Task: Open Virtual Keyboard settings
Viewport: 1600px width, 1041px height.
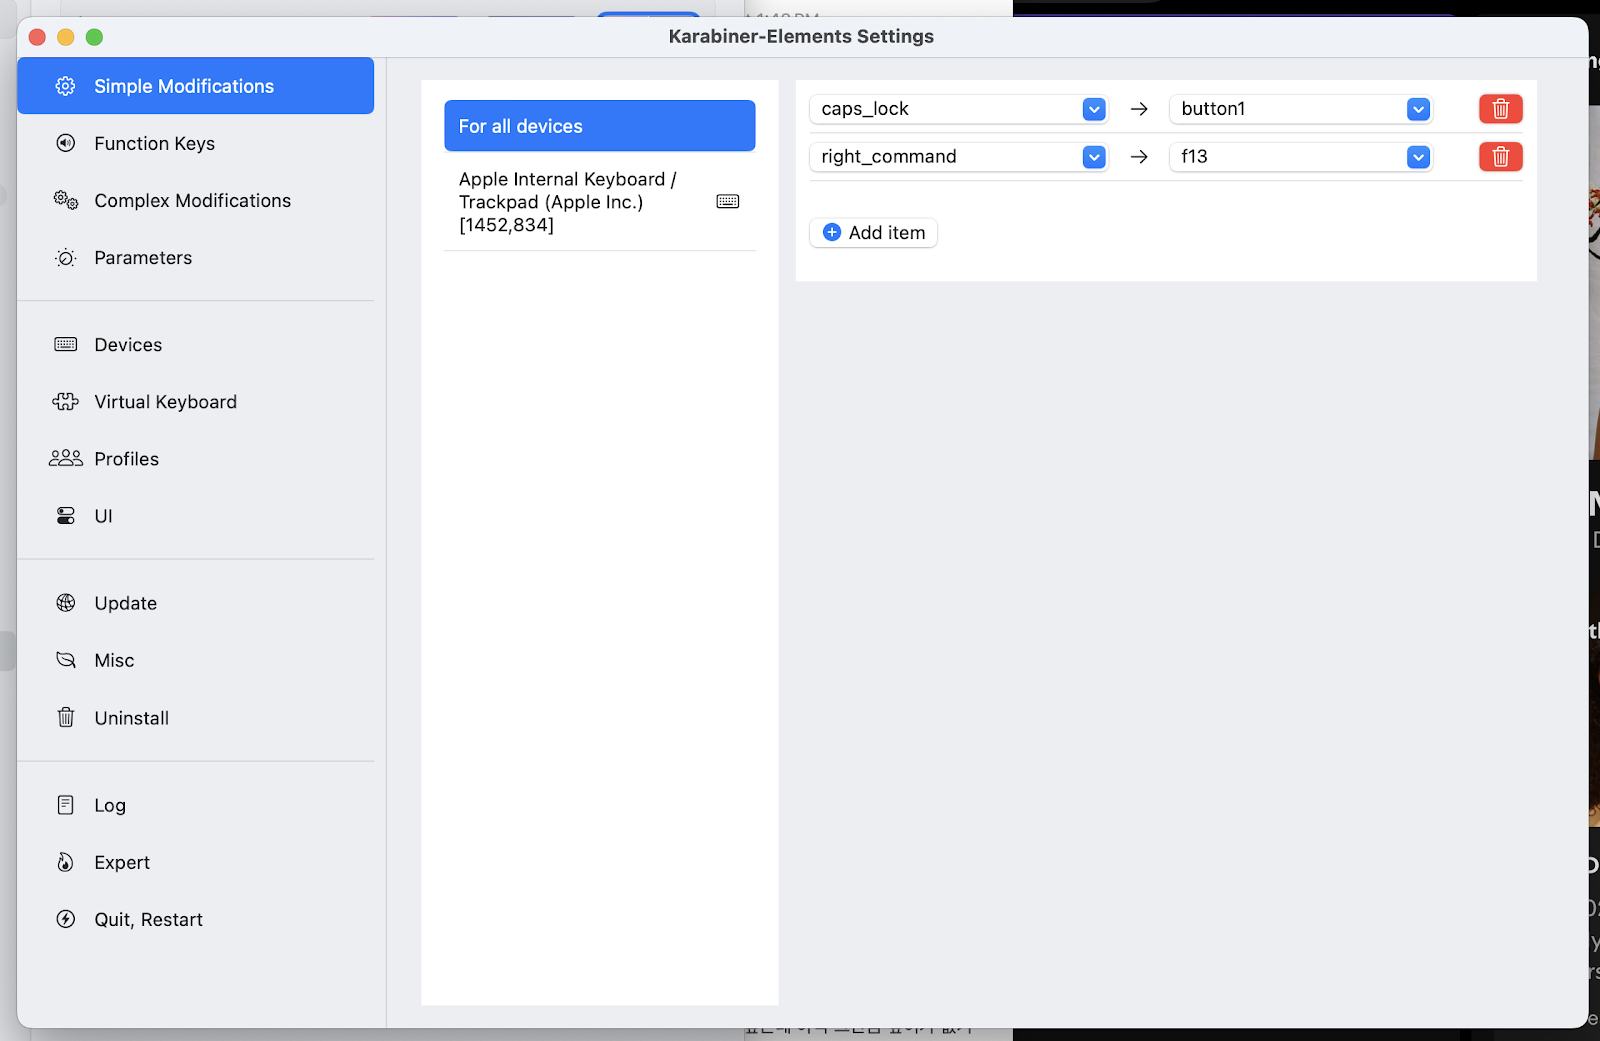Action: pos(195,401)
